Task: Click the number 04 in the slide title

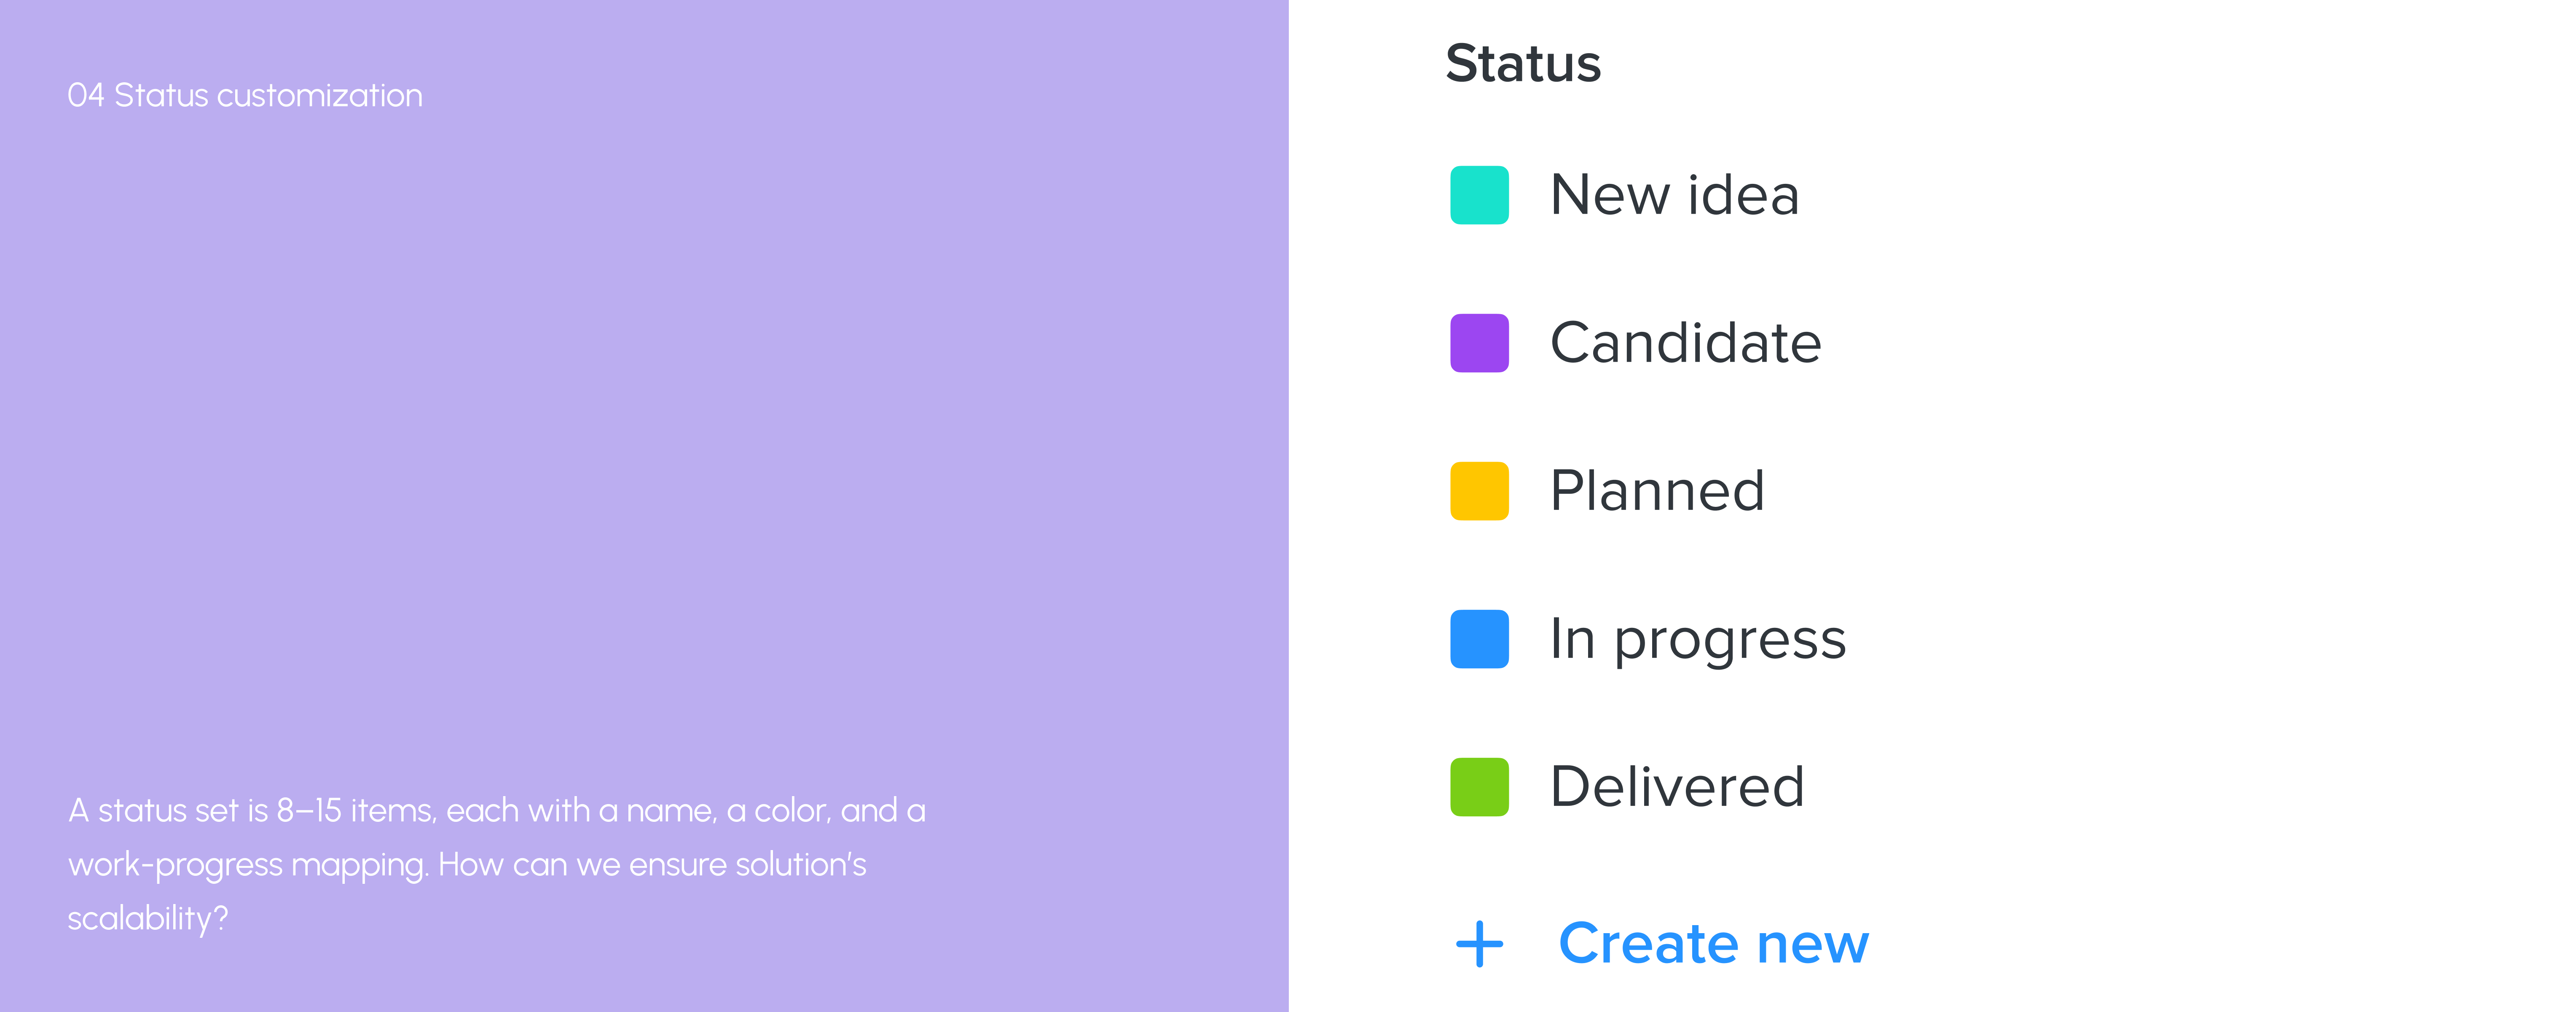Action: click(86, 95)
